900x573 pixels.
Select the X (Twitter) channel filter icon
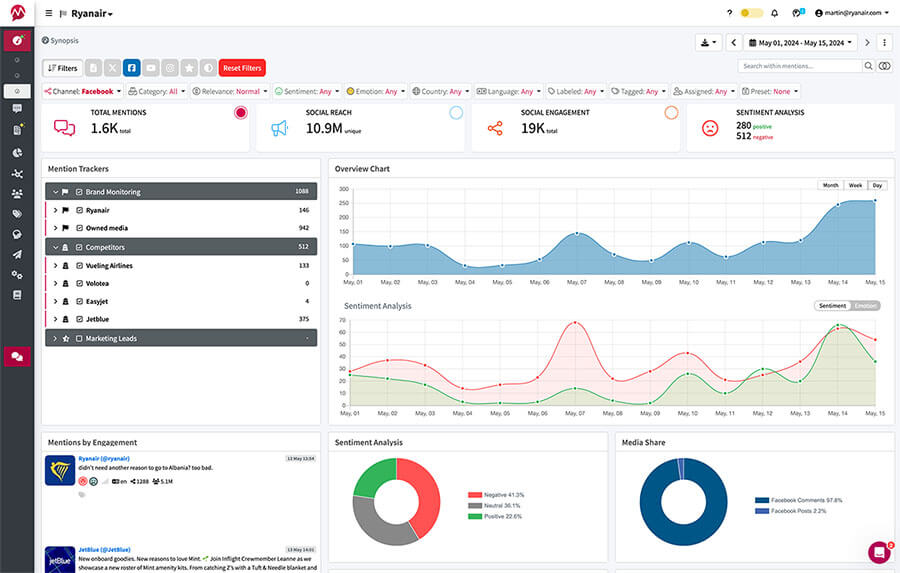pyautogui.click(x=112, y=68)
